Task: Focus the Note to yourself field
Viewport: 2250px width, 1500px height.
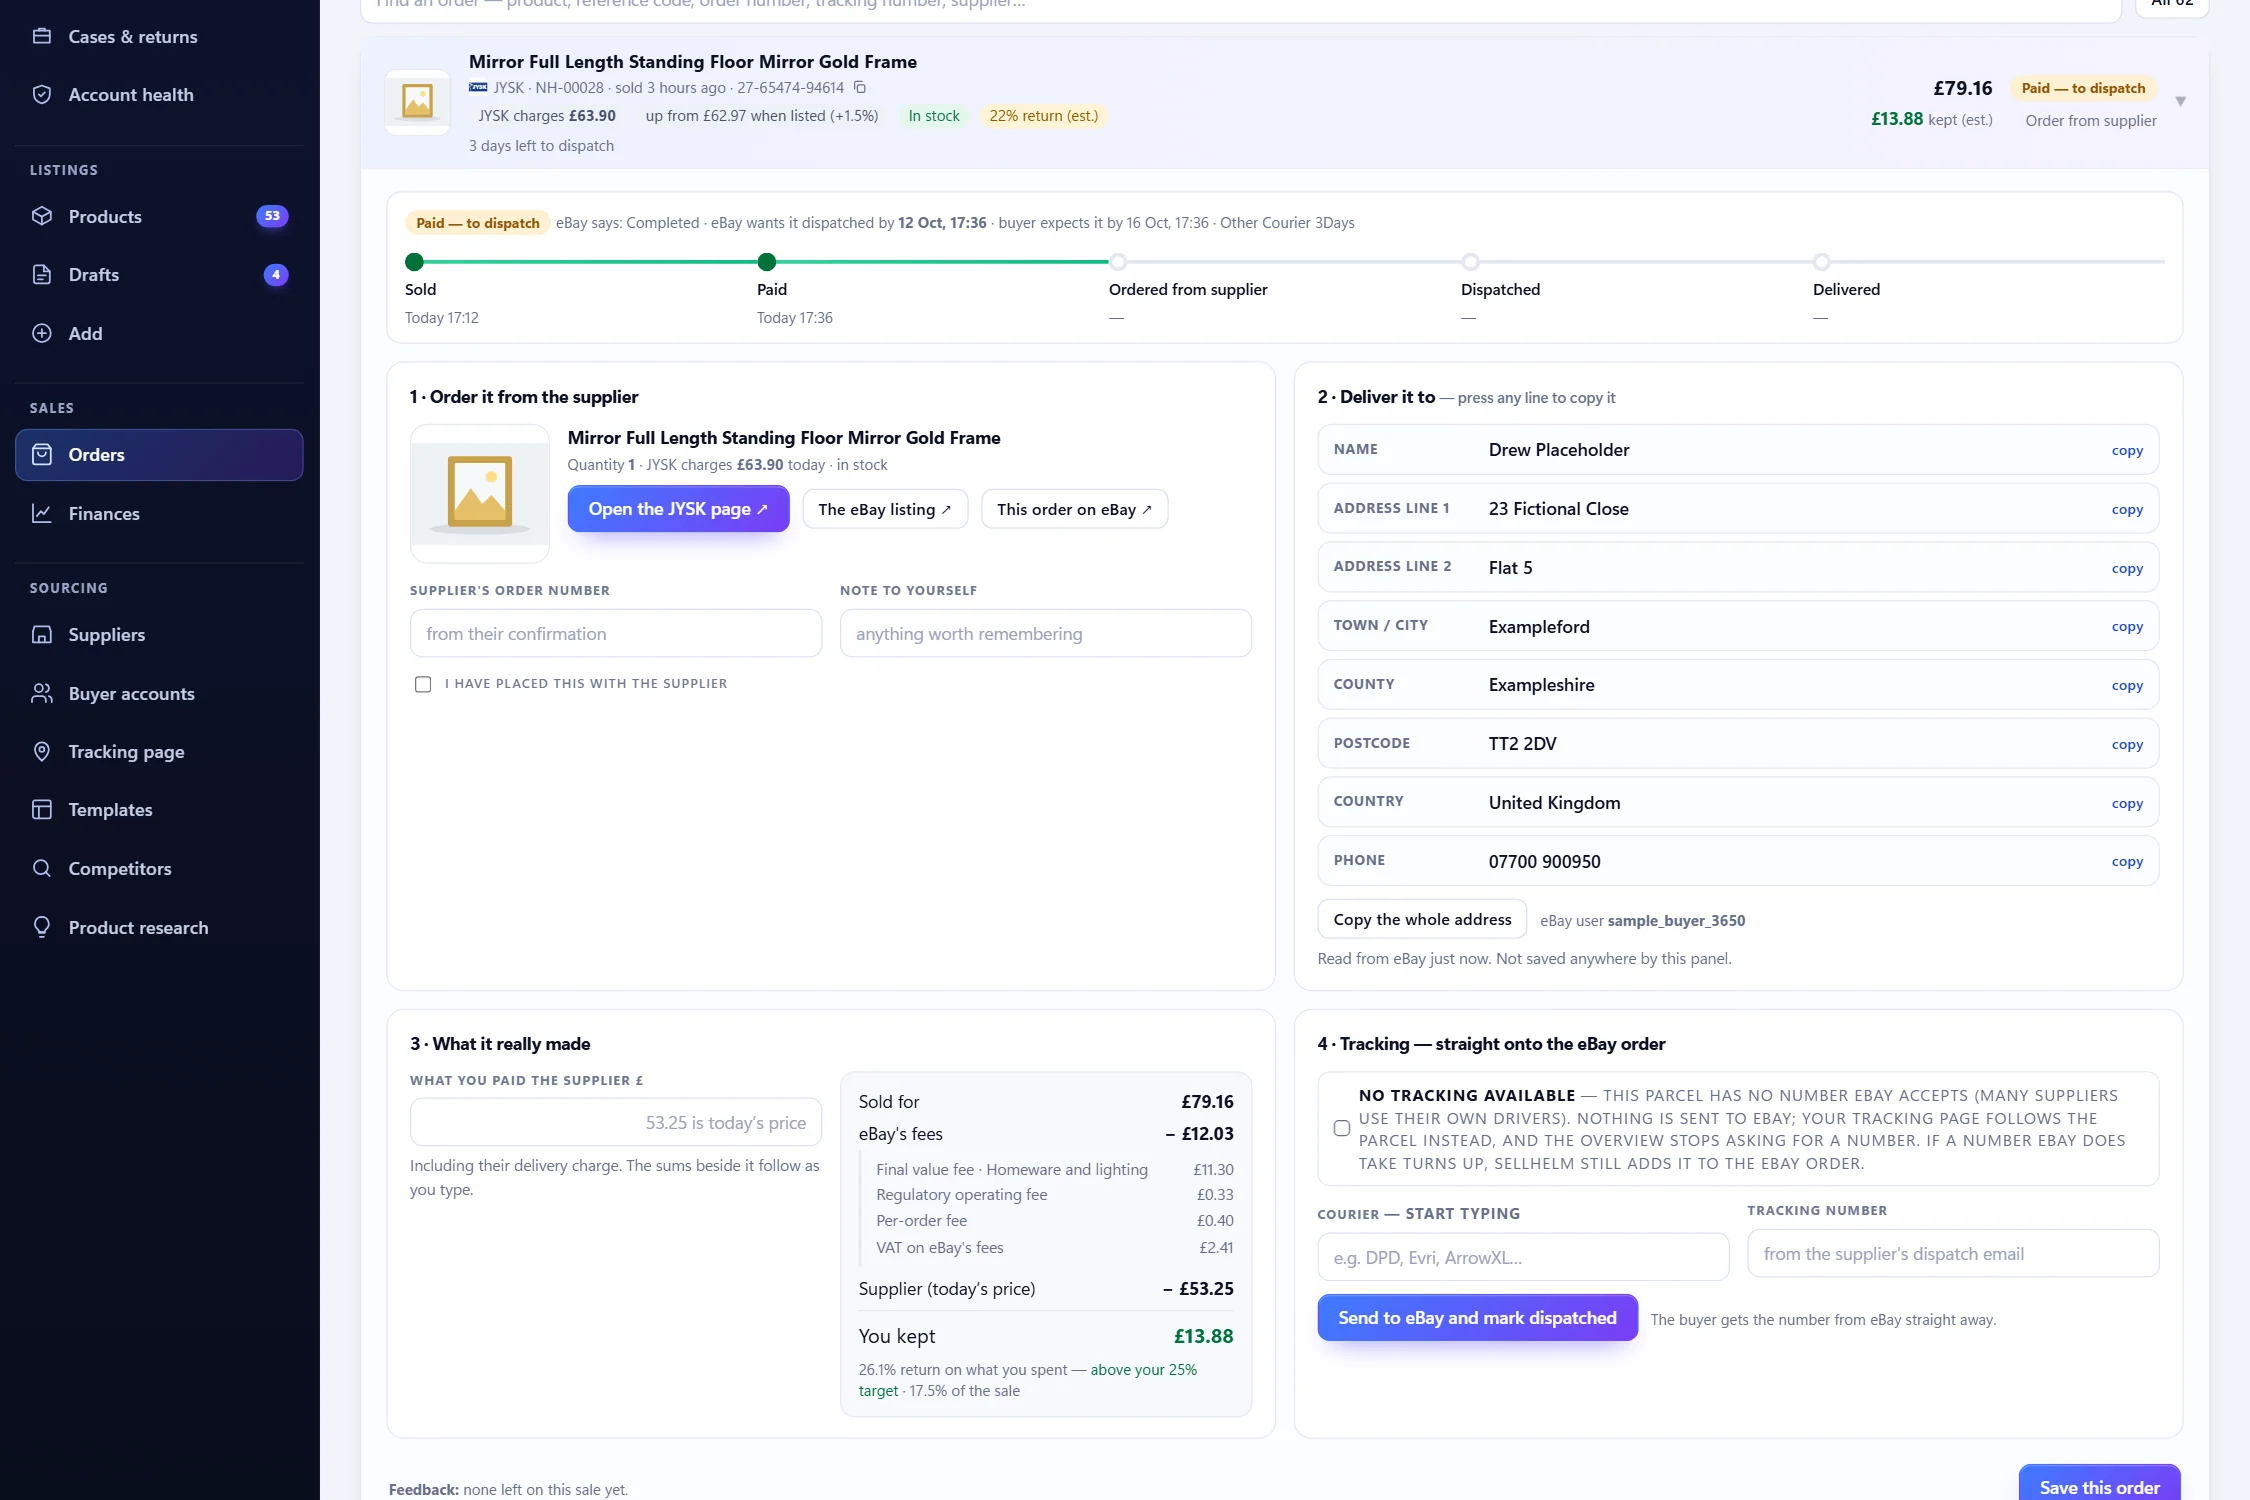Action: click(1046, 633)
